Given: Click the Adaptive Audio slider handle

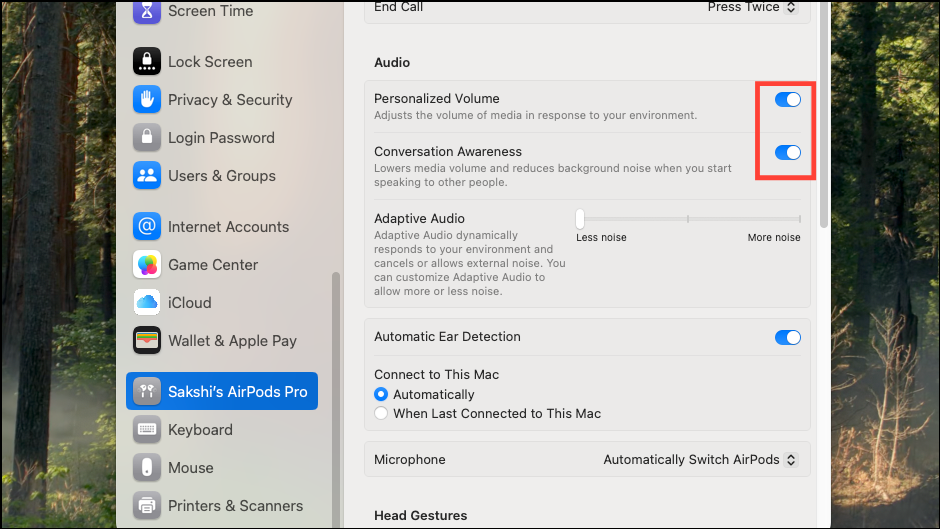Looking at the screenshot, I should [x=580, y=219].
